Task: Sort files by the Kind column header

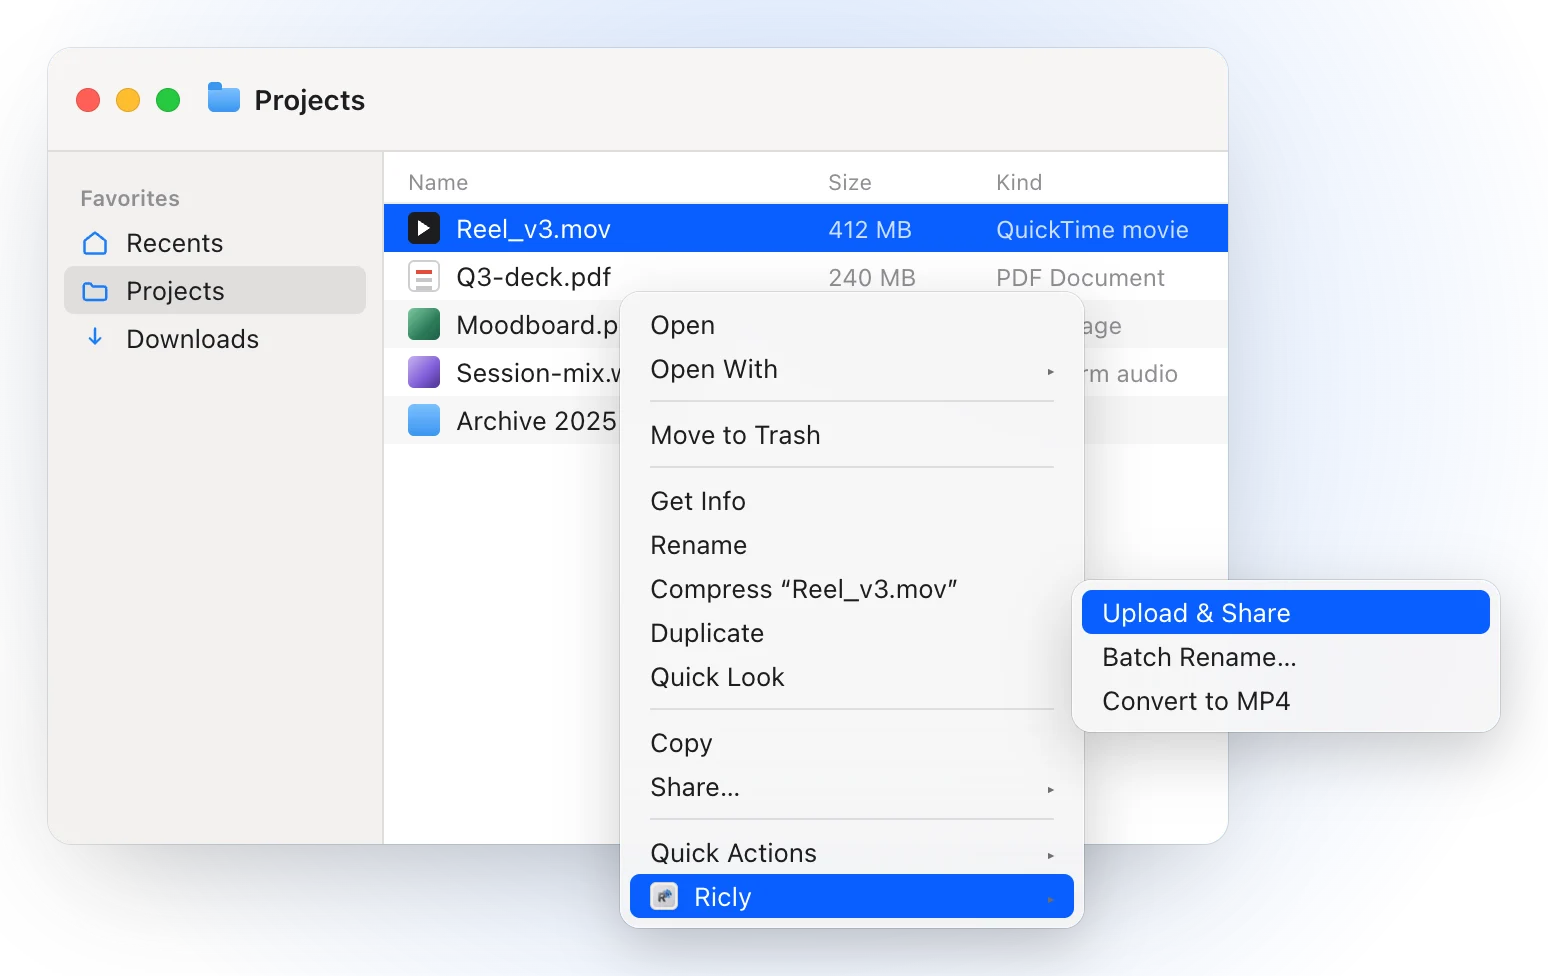Action: [x=1019, y=182]
